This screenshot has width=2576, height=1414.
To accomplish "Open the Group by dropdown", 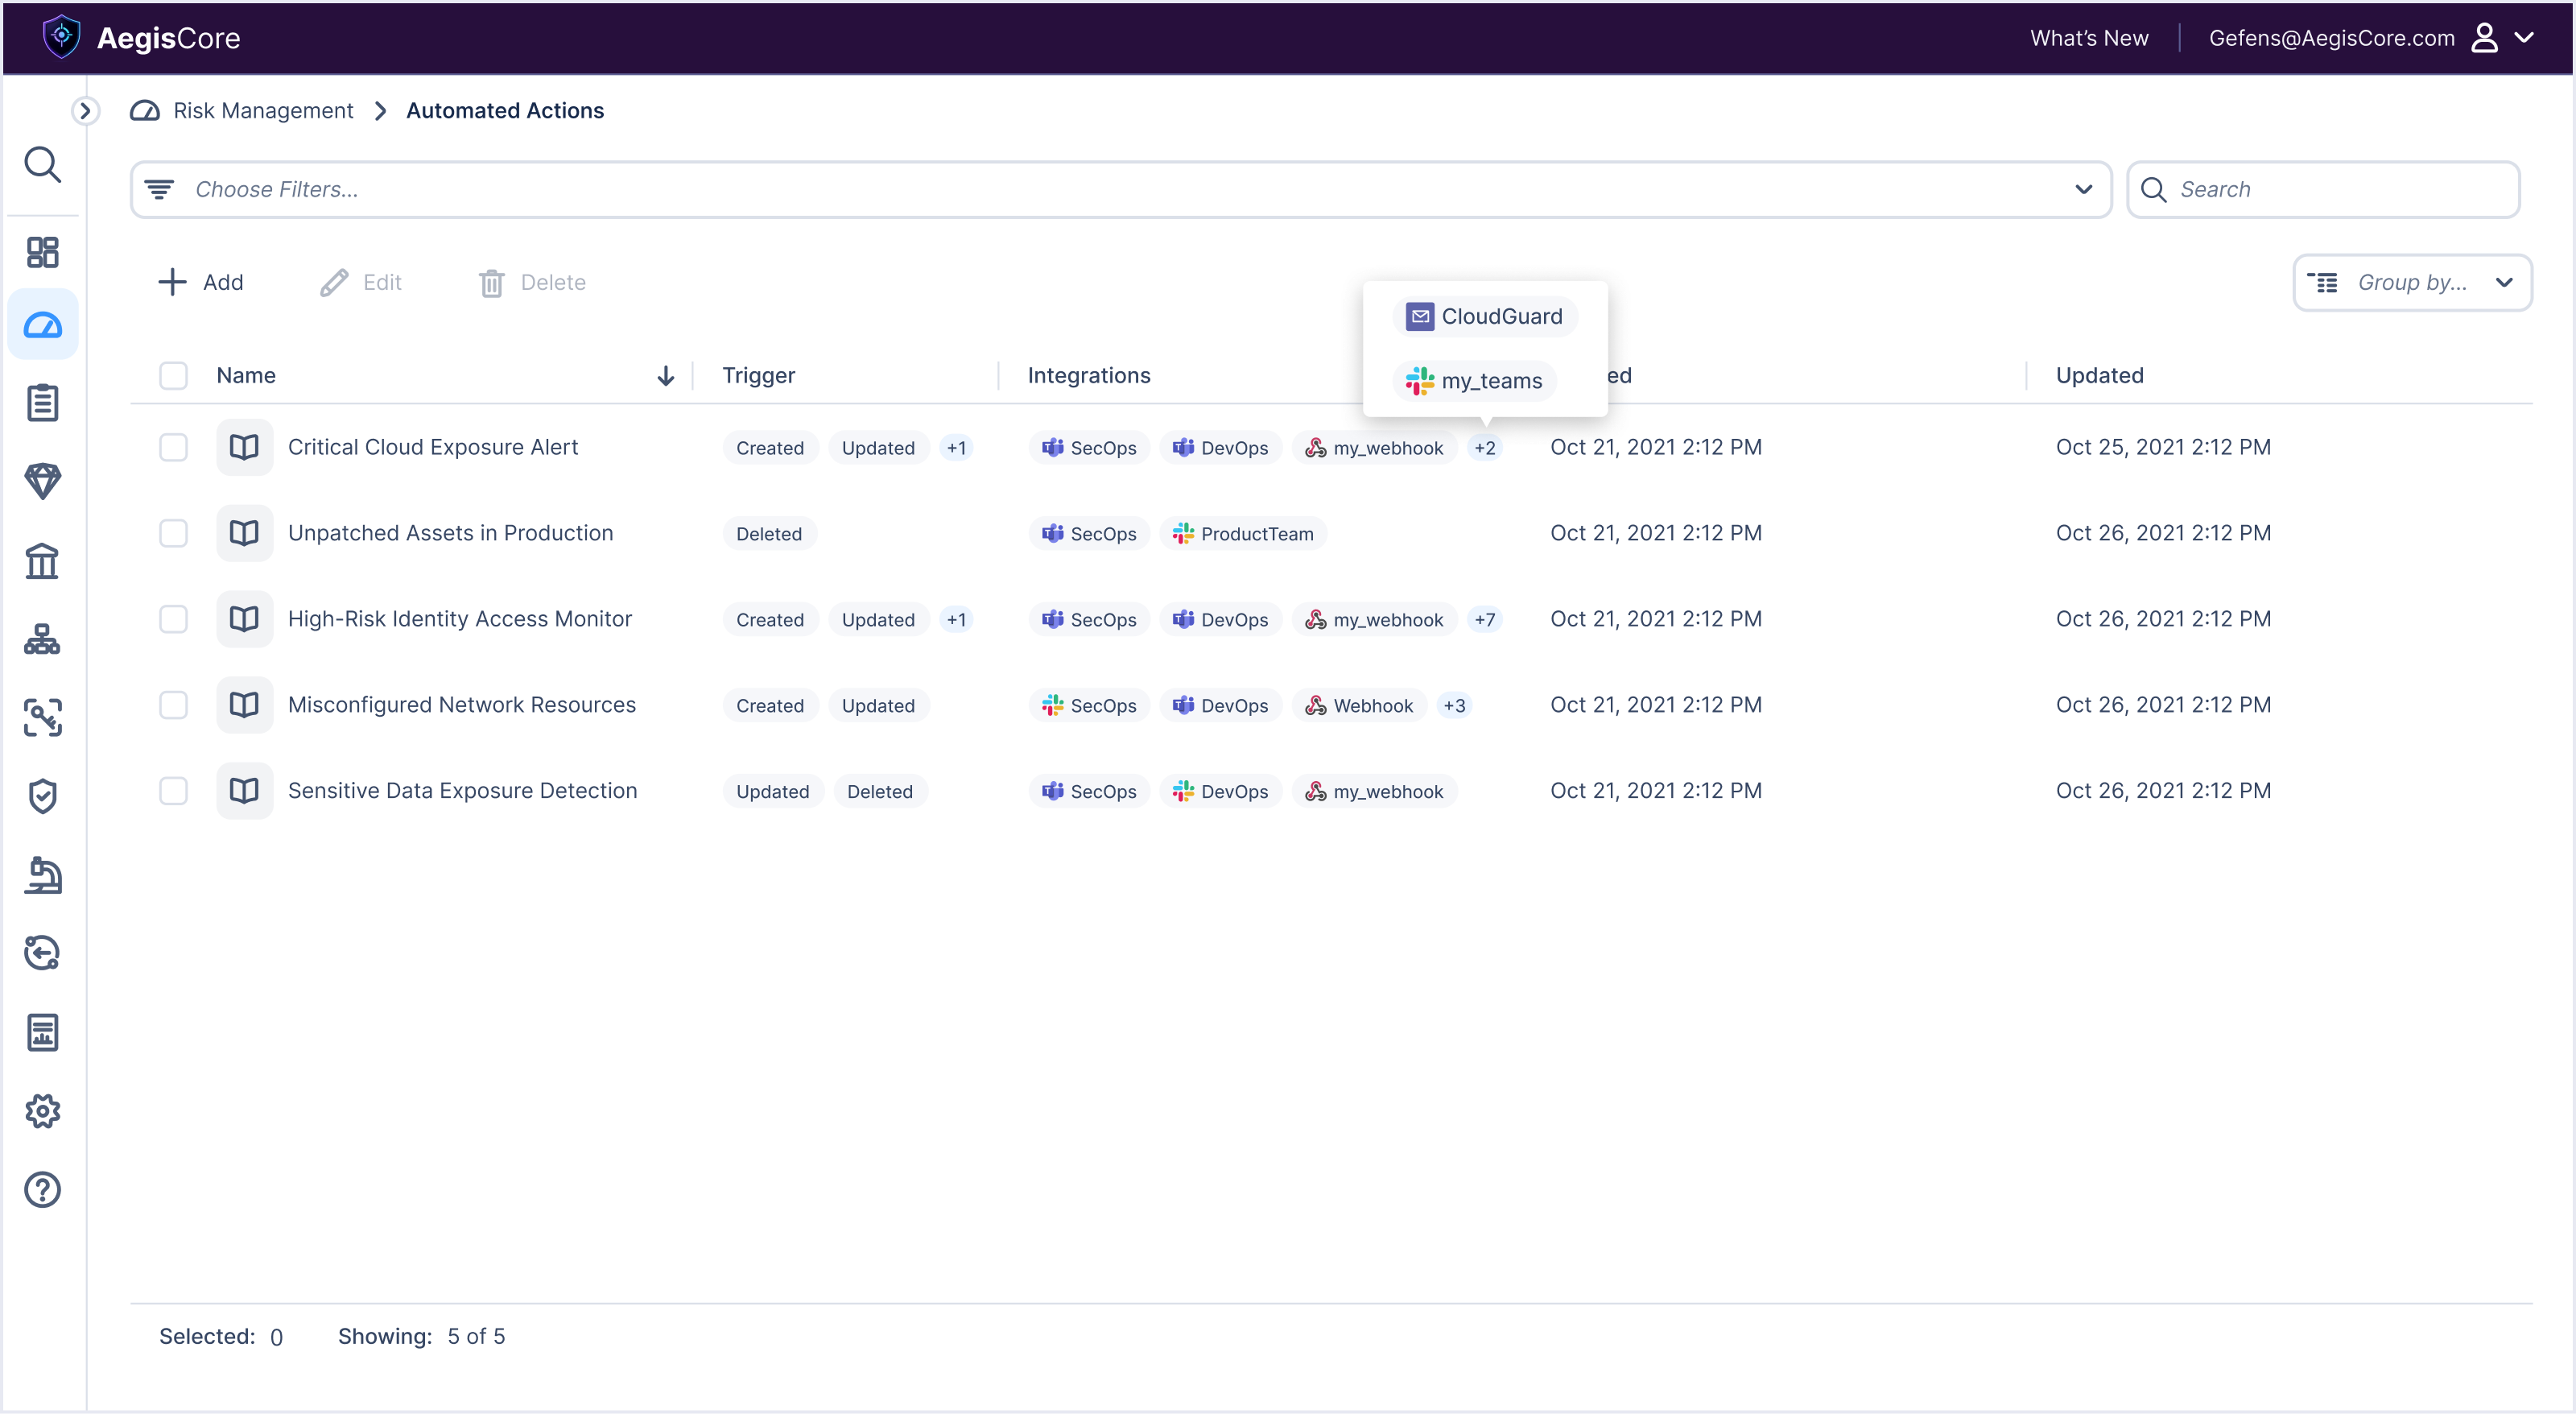I will tap(2412, 283).
